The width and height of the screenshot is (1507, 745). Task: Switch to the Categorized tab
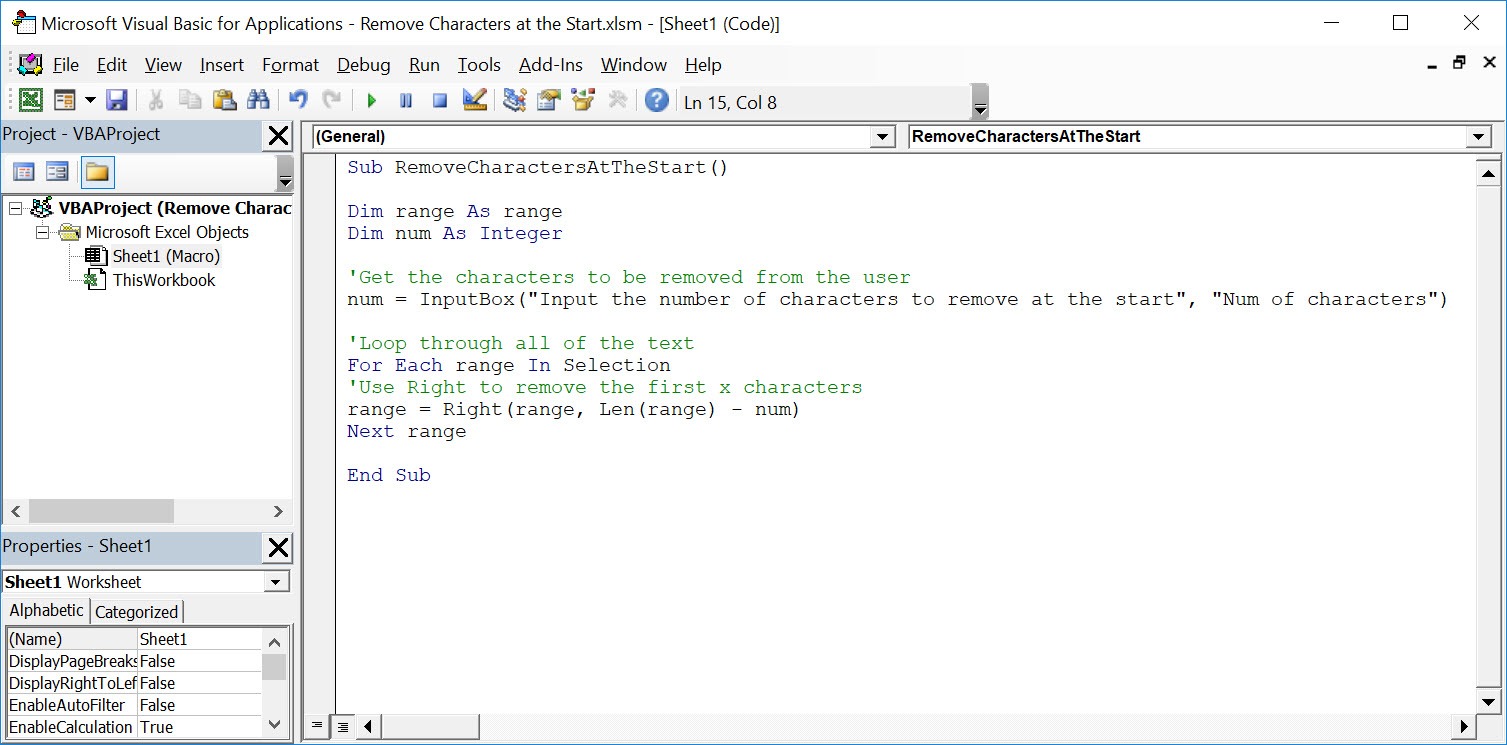pos(136,612)
